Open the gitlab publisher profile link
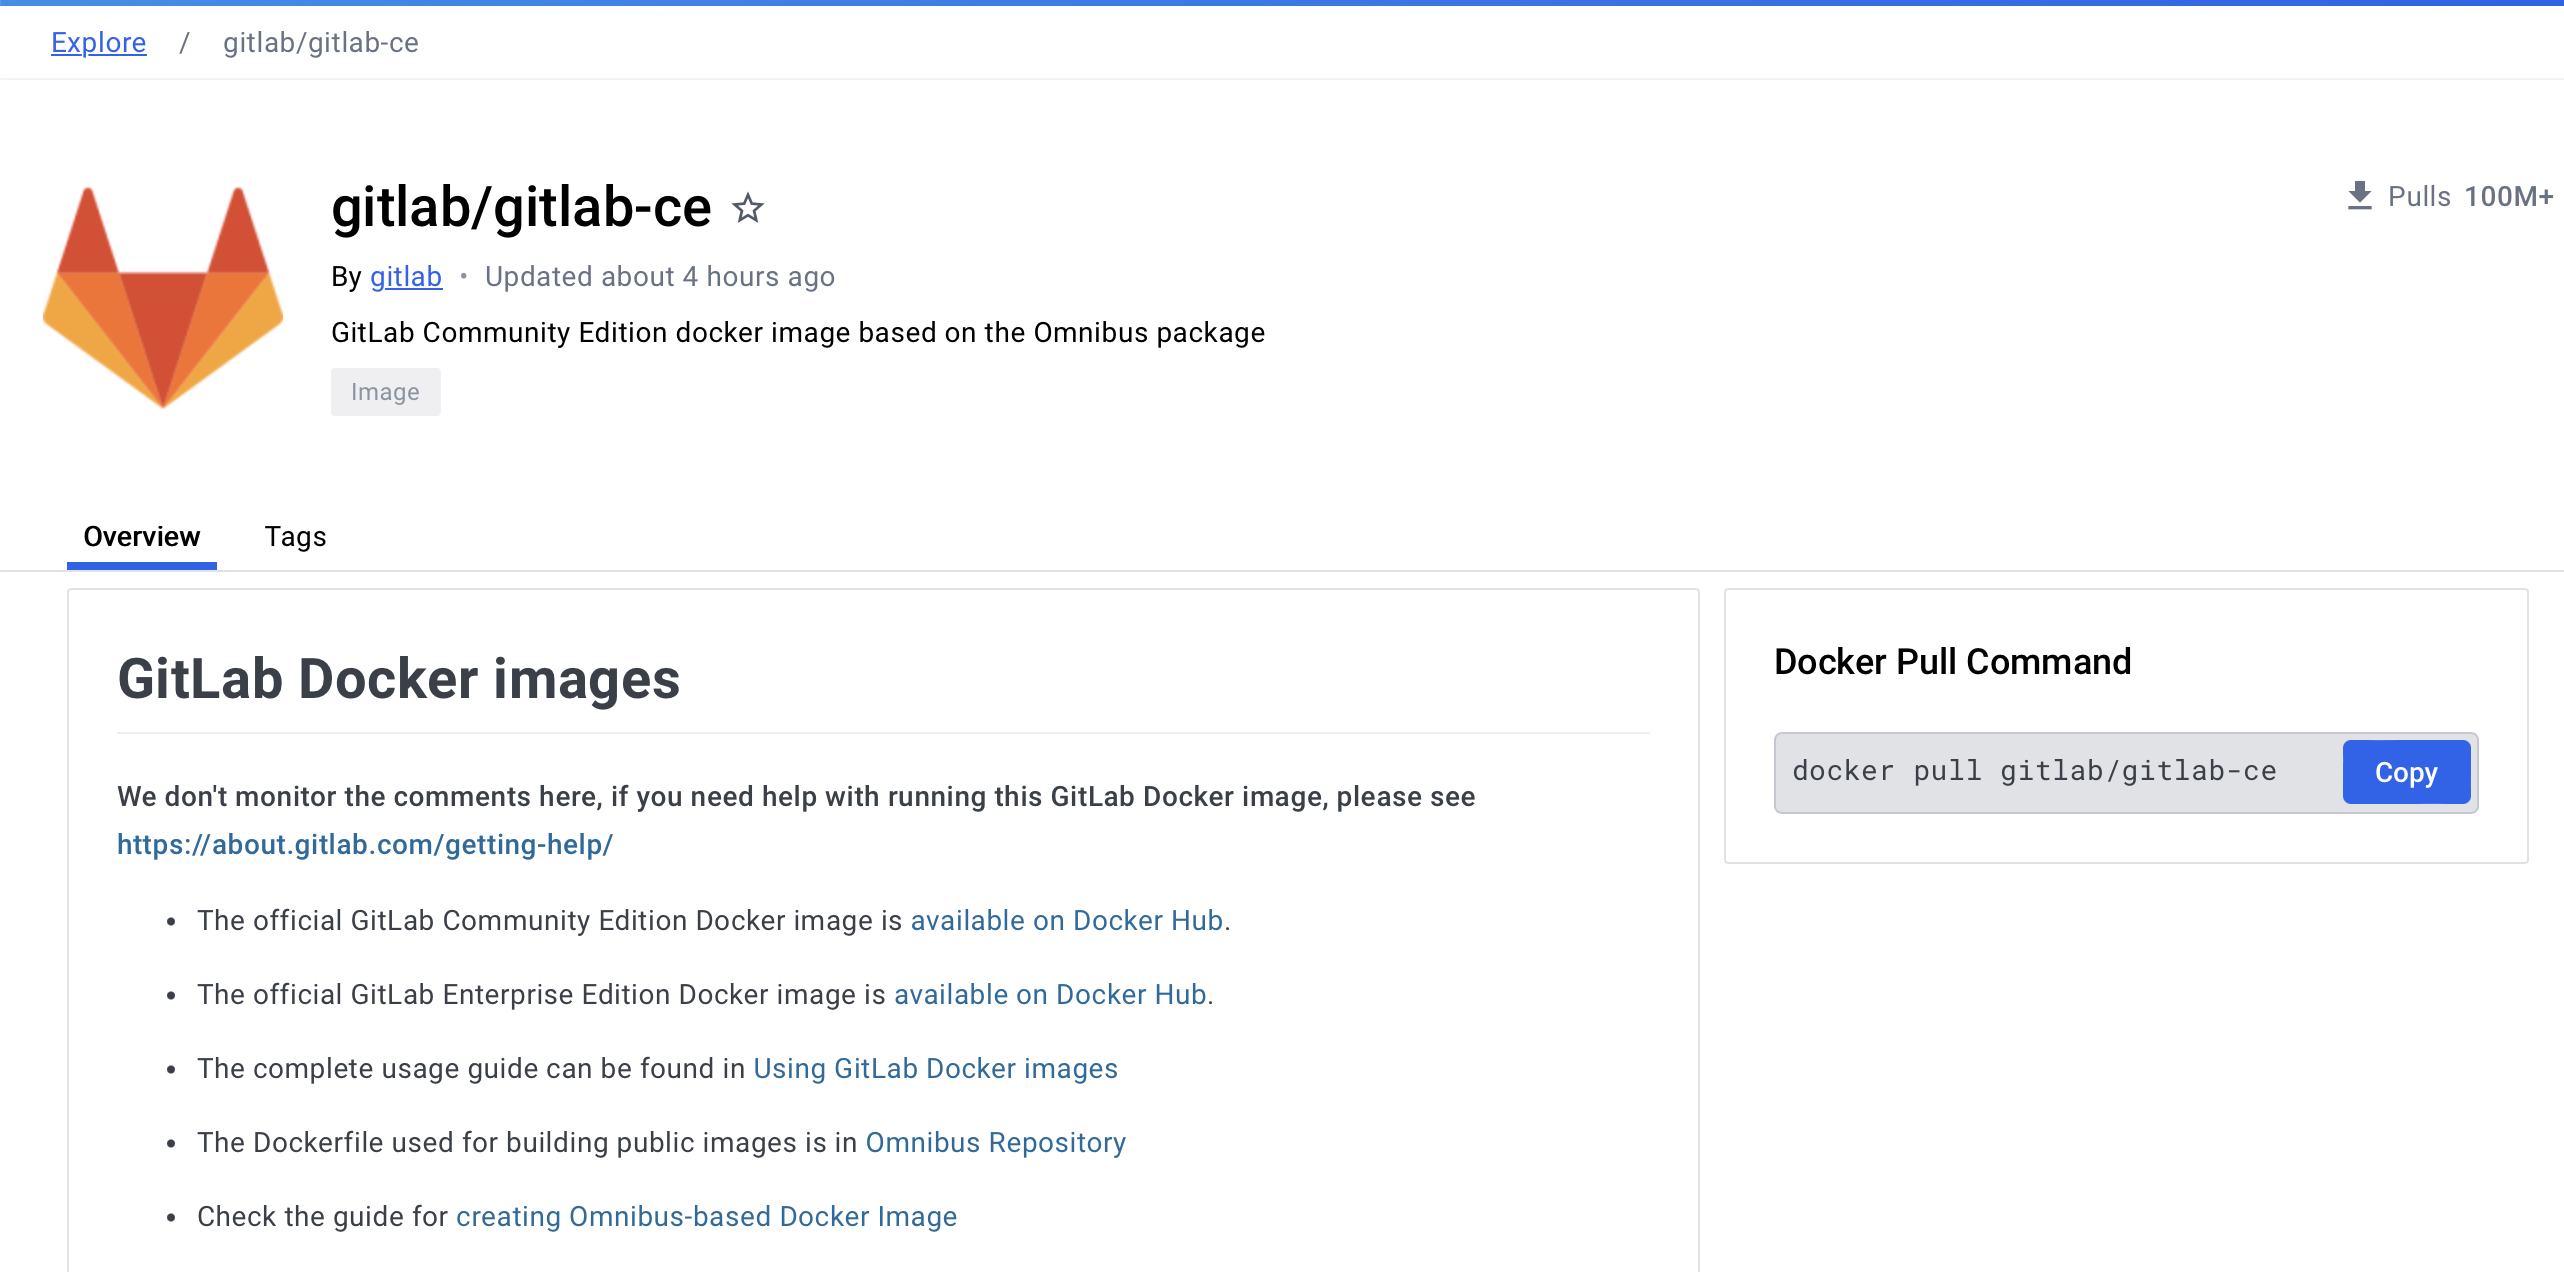2564x1272 pixels. pyautogui.click(x=406, y=276)
